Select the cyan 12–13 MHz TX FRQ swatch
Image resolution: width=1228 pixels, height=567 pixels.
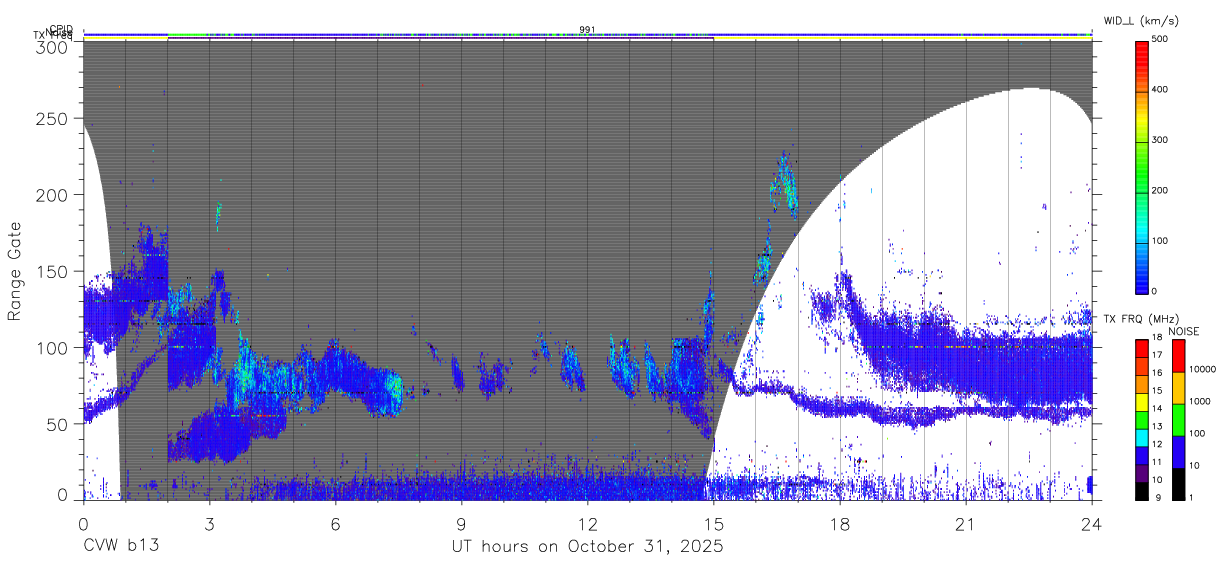1142,437
